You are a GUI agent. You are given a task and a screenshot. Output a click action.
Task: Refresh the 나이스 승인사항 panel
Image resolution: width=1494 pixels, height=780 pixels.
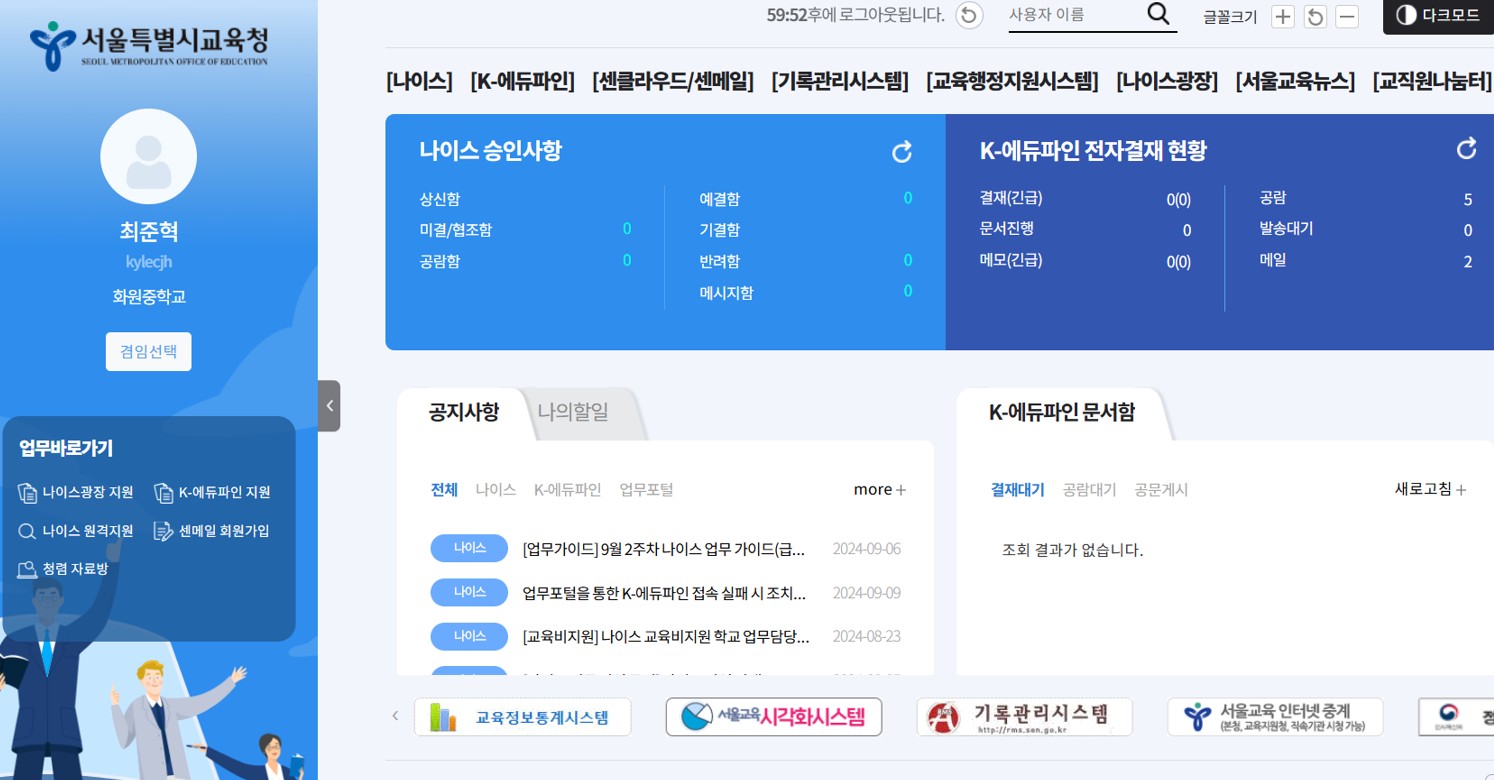(x=902, y=152)
